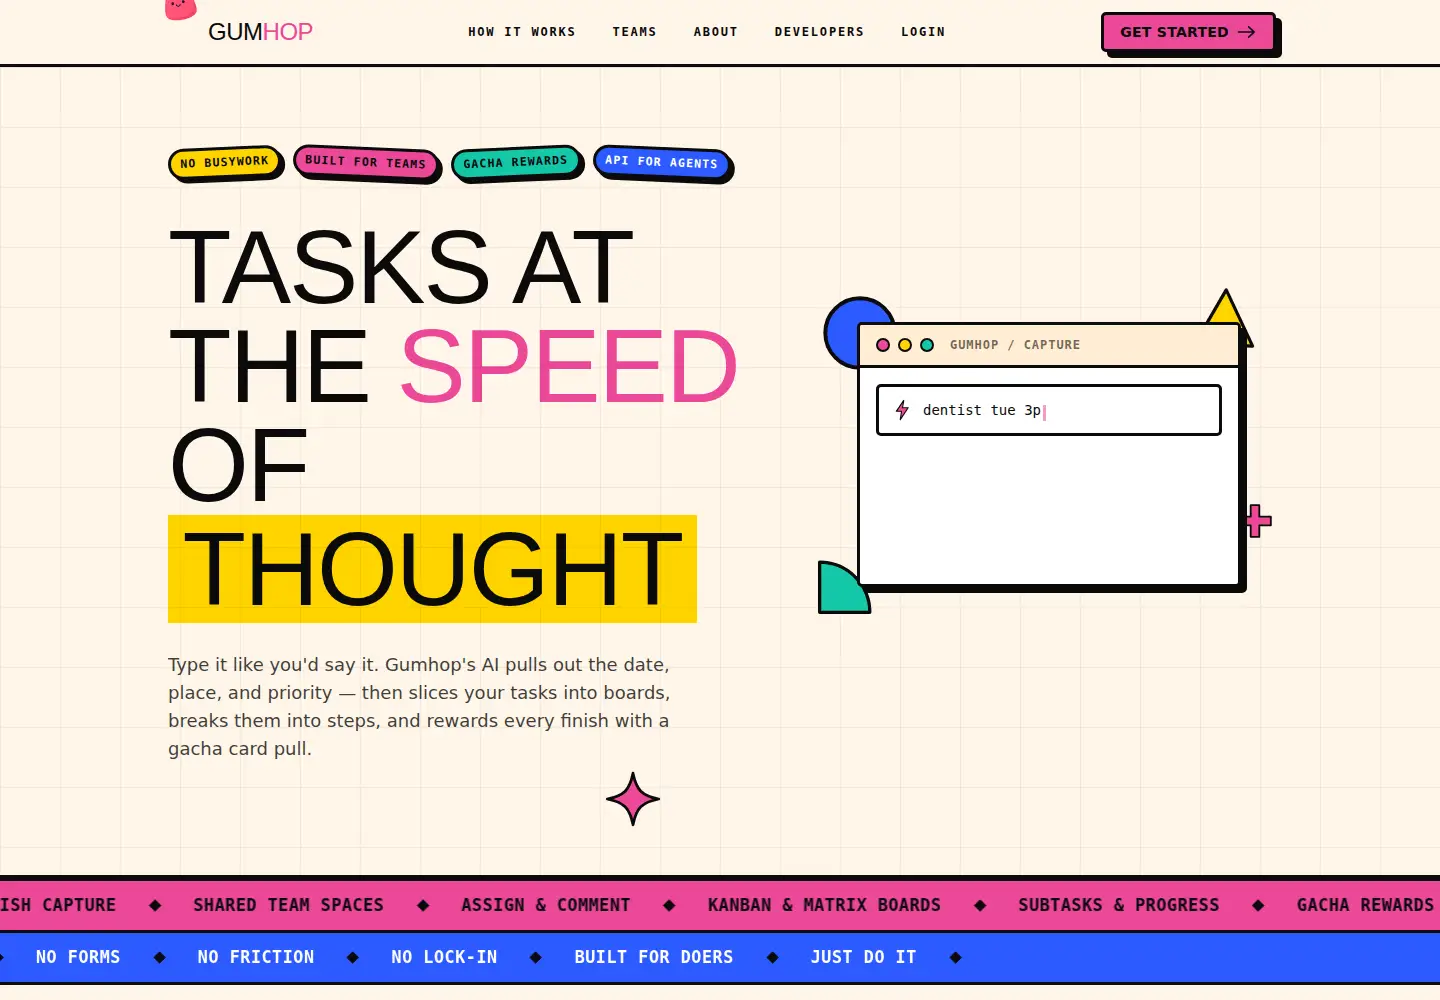
Task: Click the Get Started button
Action: pos(1188,32)
